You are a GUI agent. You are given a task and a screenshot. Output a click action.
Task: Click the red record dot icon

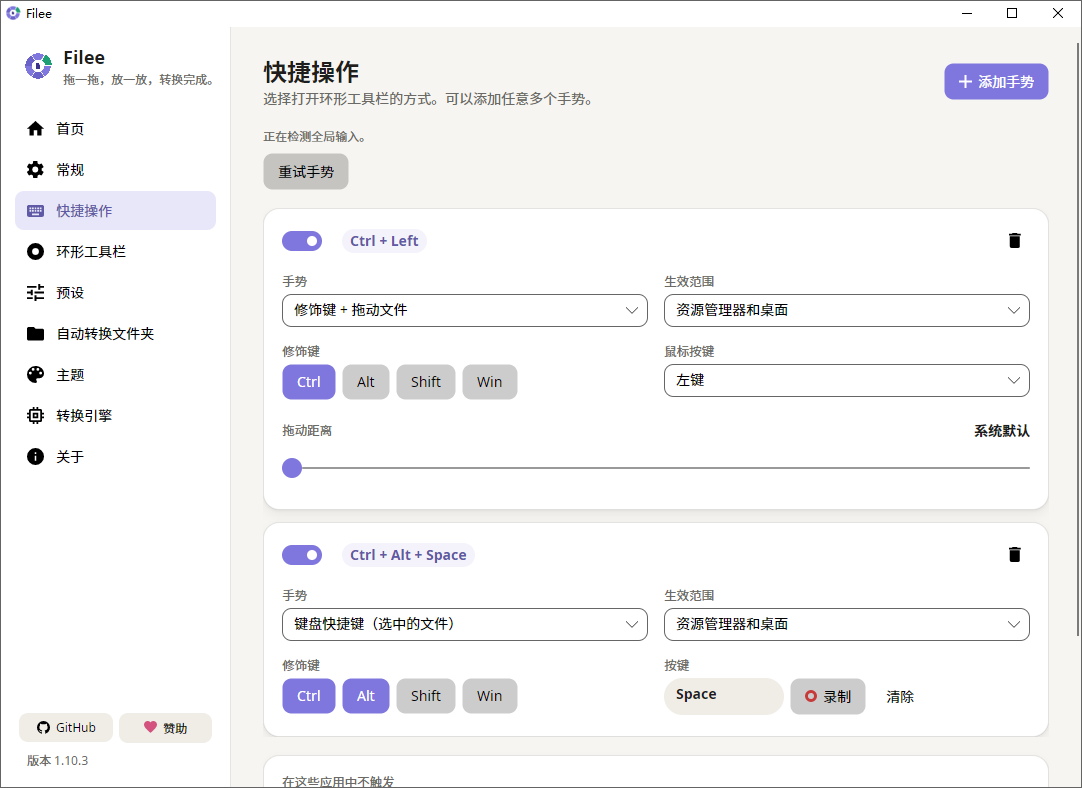pyautogui.click(x=811, y=696)
